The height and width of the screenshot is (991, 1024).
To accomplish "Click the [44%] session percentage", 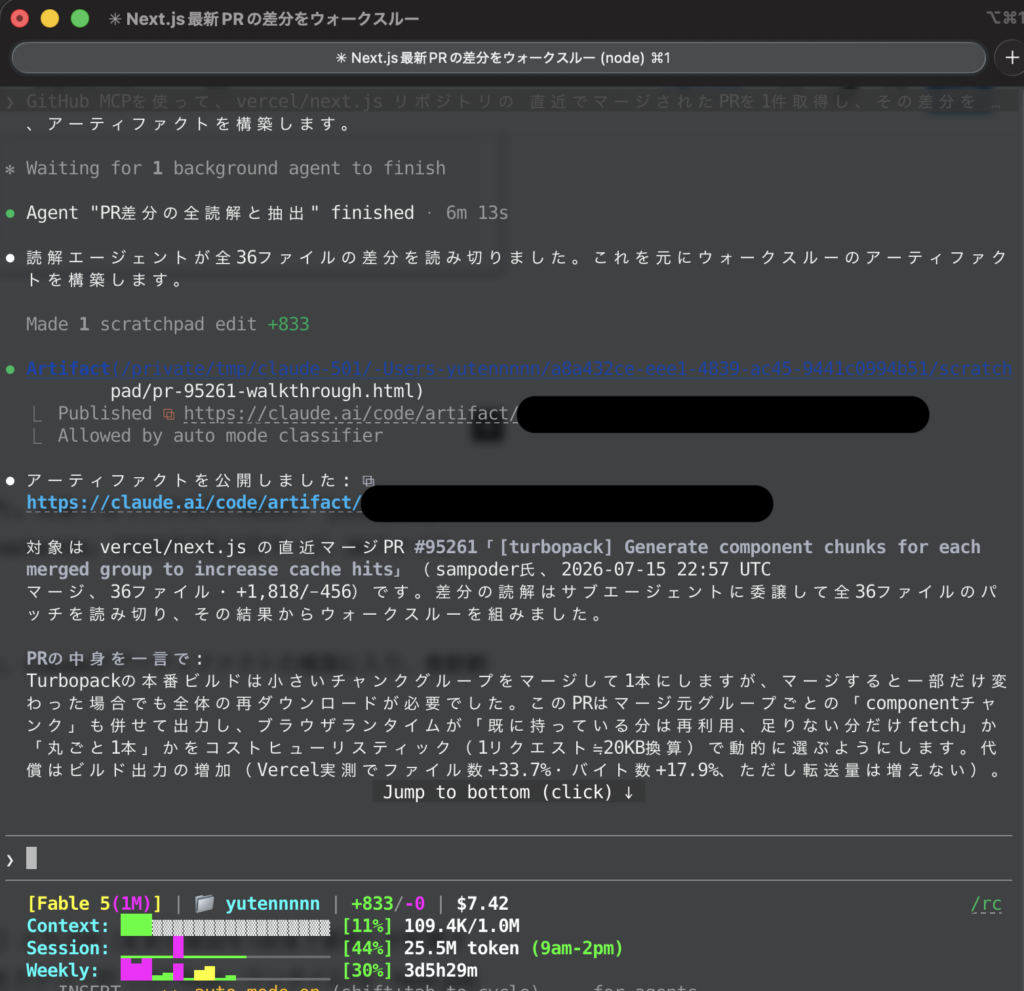I will click(367, 949).
